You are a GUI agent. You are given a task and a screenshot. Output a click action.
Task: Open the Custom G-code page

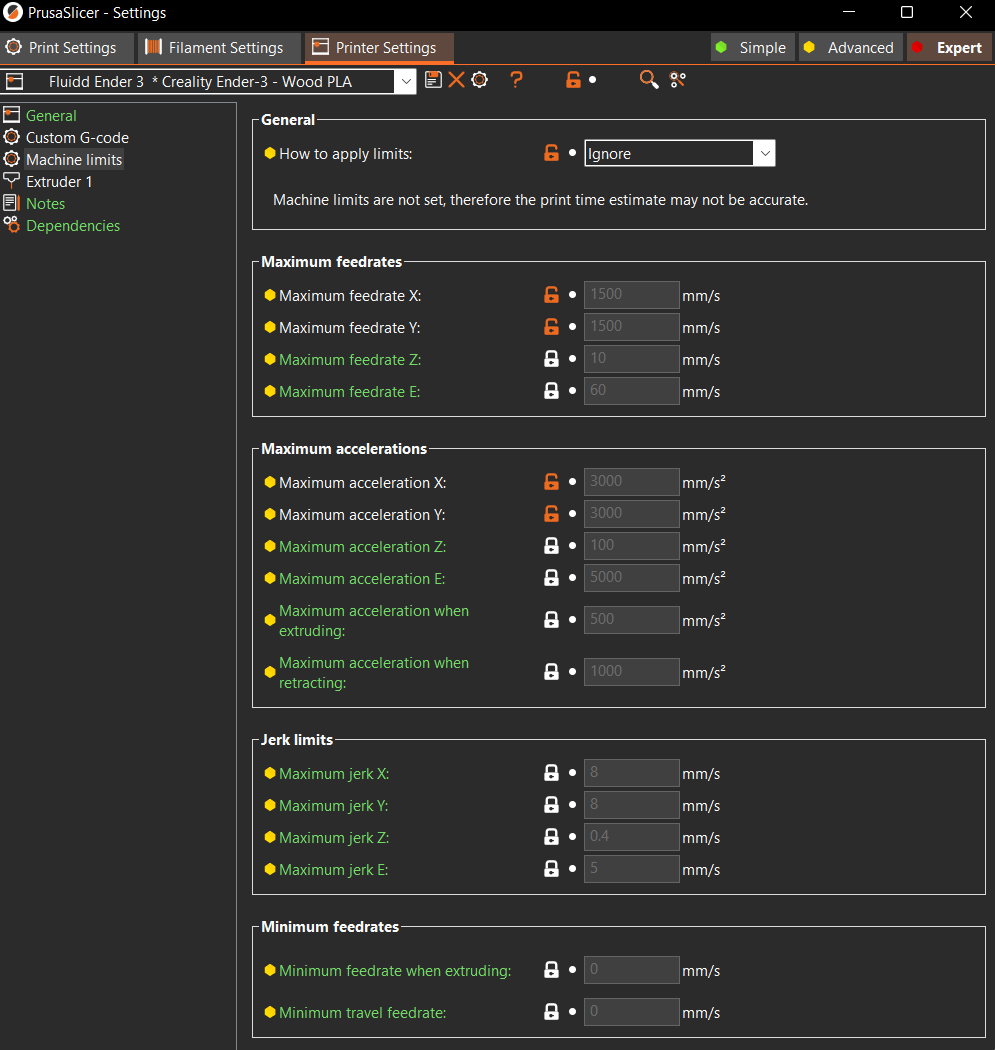(x=77, y=138)
